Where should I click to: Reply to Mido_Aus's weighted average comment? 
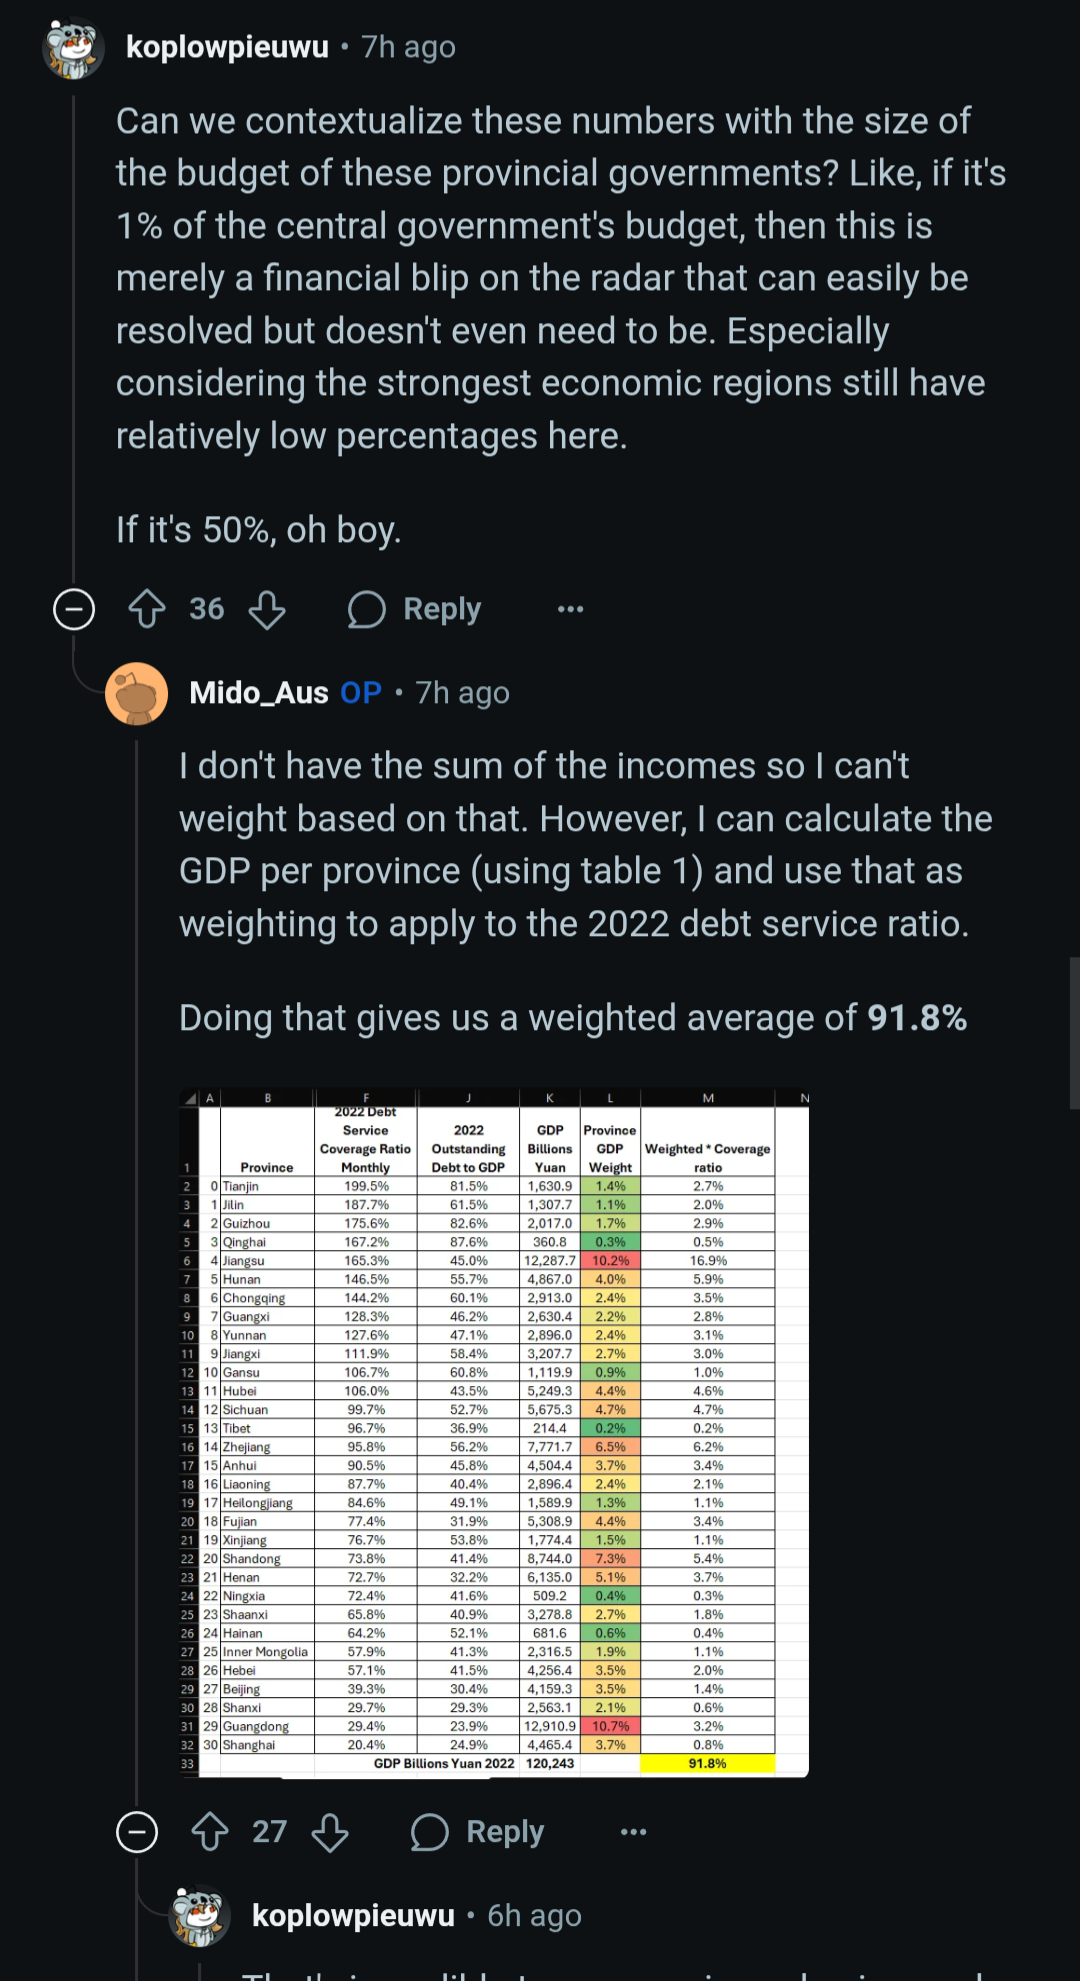point(477,1832)
